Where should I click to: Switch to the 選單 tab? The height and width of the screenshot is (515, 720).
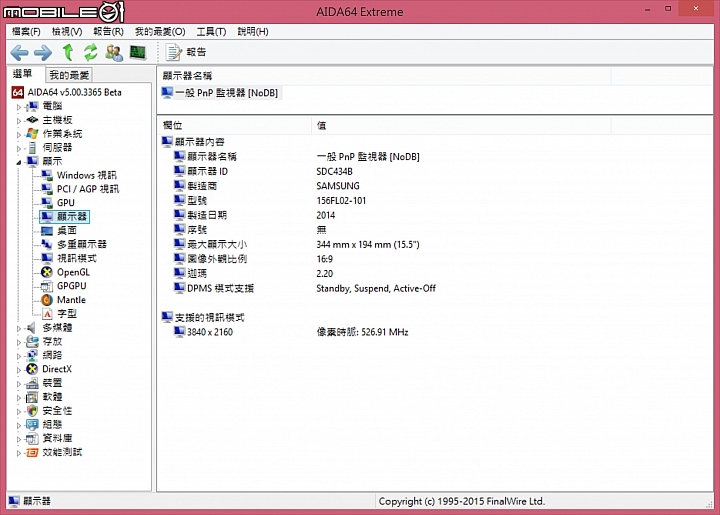point(22,74)
